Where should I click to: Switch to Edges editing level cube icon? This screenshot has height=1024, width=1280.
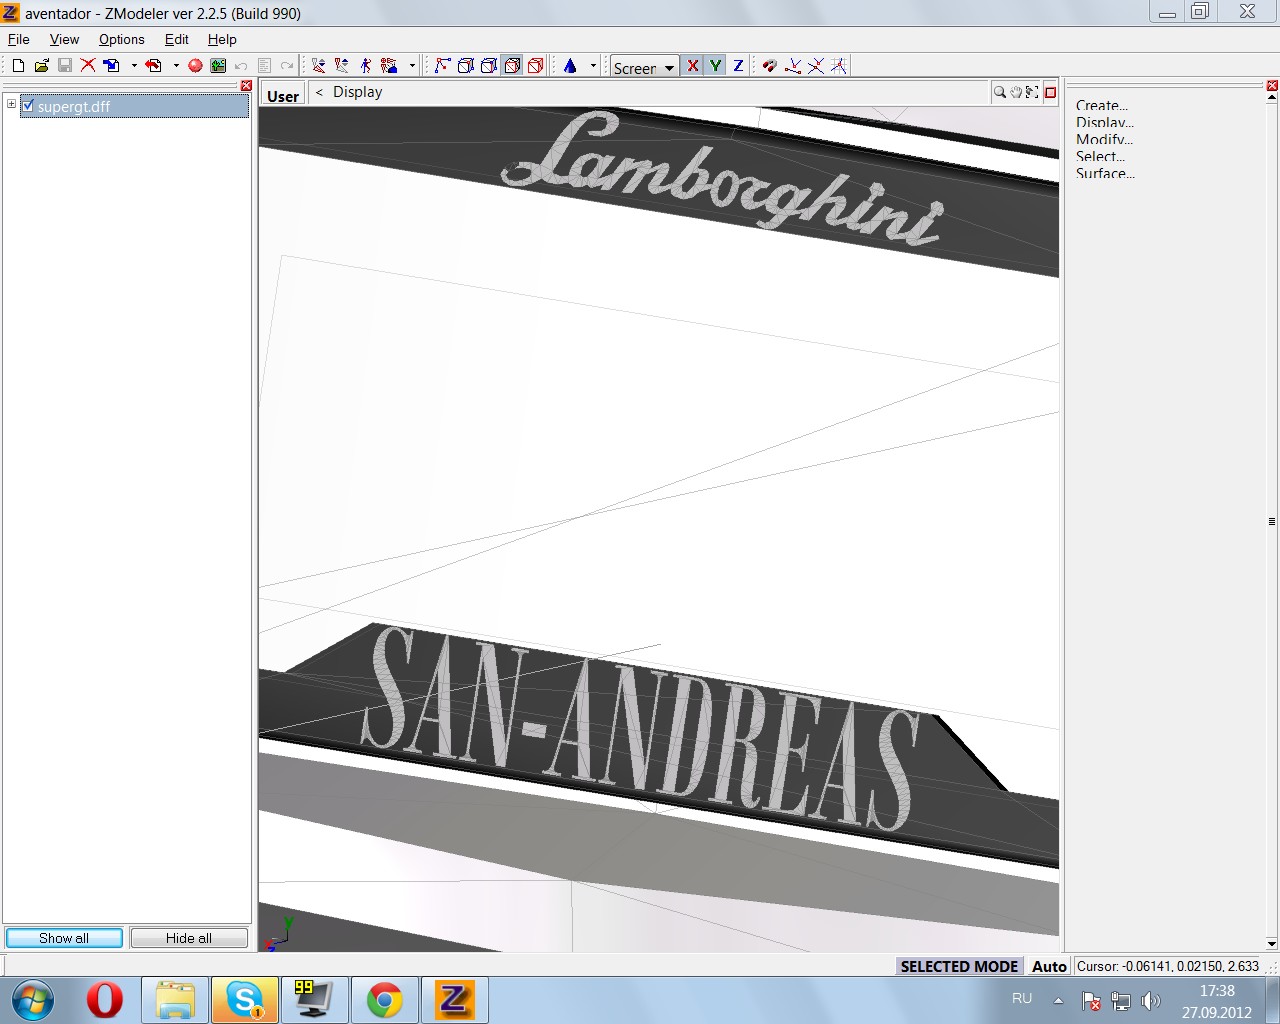tap(466, 66)
